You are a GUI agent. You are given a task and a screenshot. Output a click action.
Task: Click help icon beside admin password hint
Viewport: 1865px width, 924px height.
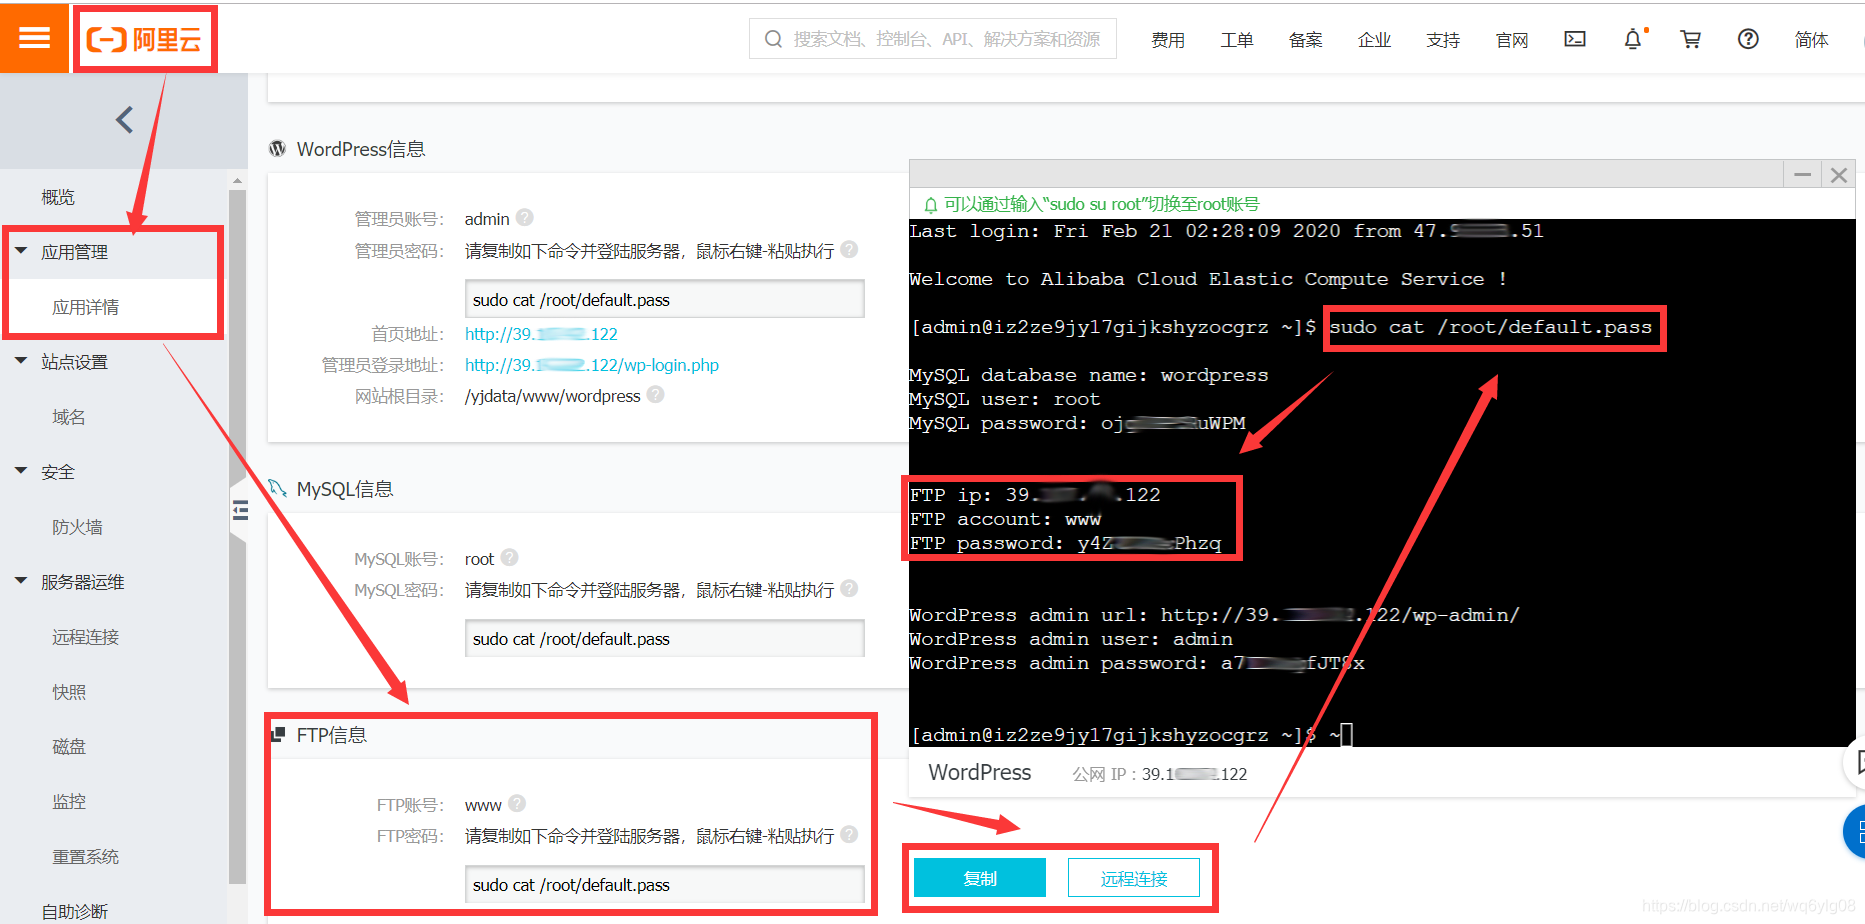click(x=849, y=249)
